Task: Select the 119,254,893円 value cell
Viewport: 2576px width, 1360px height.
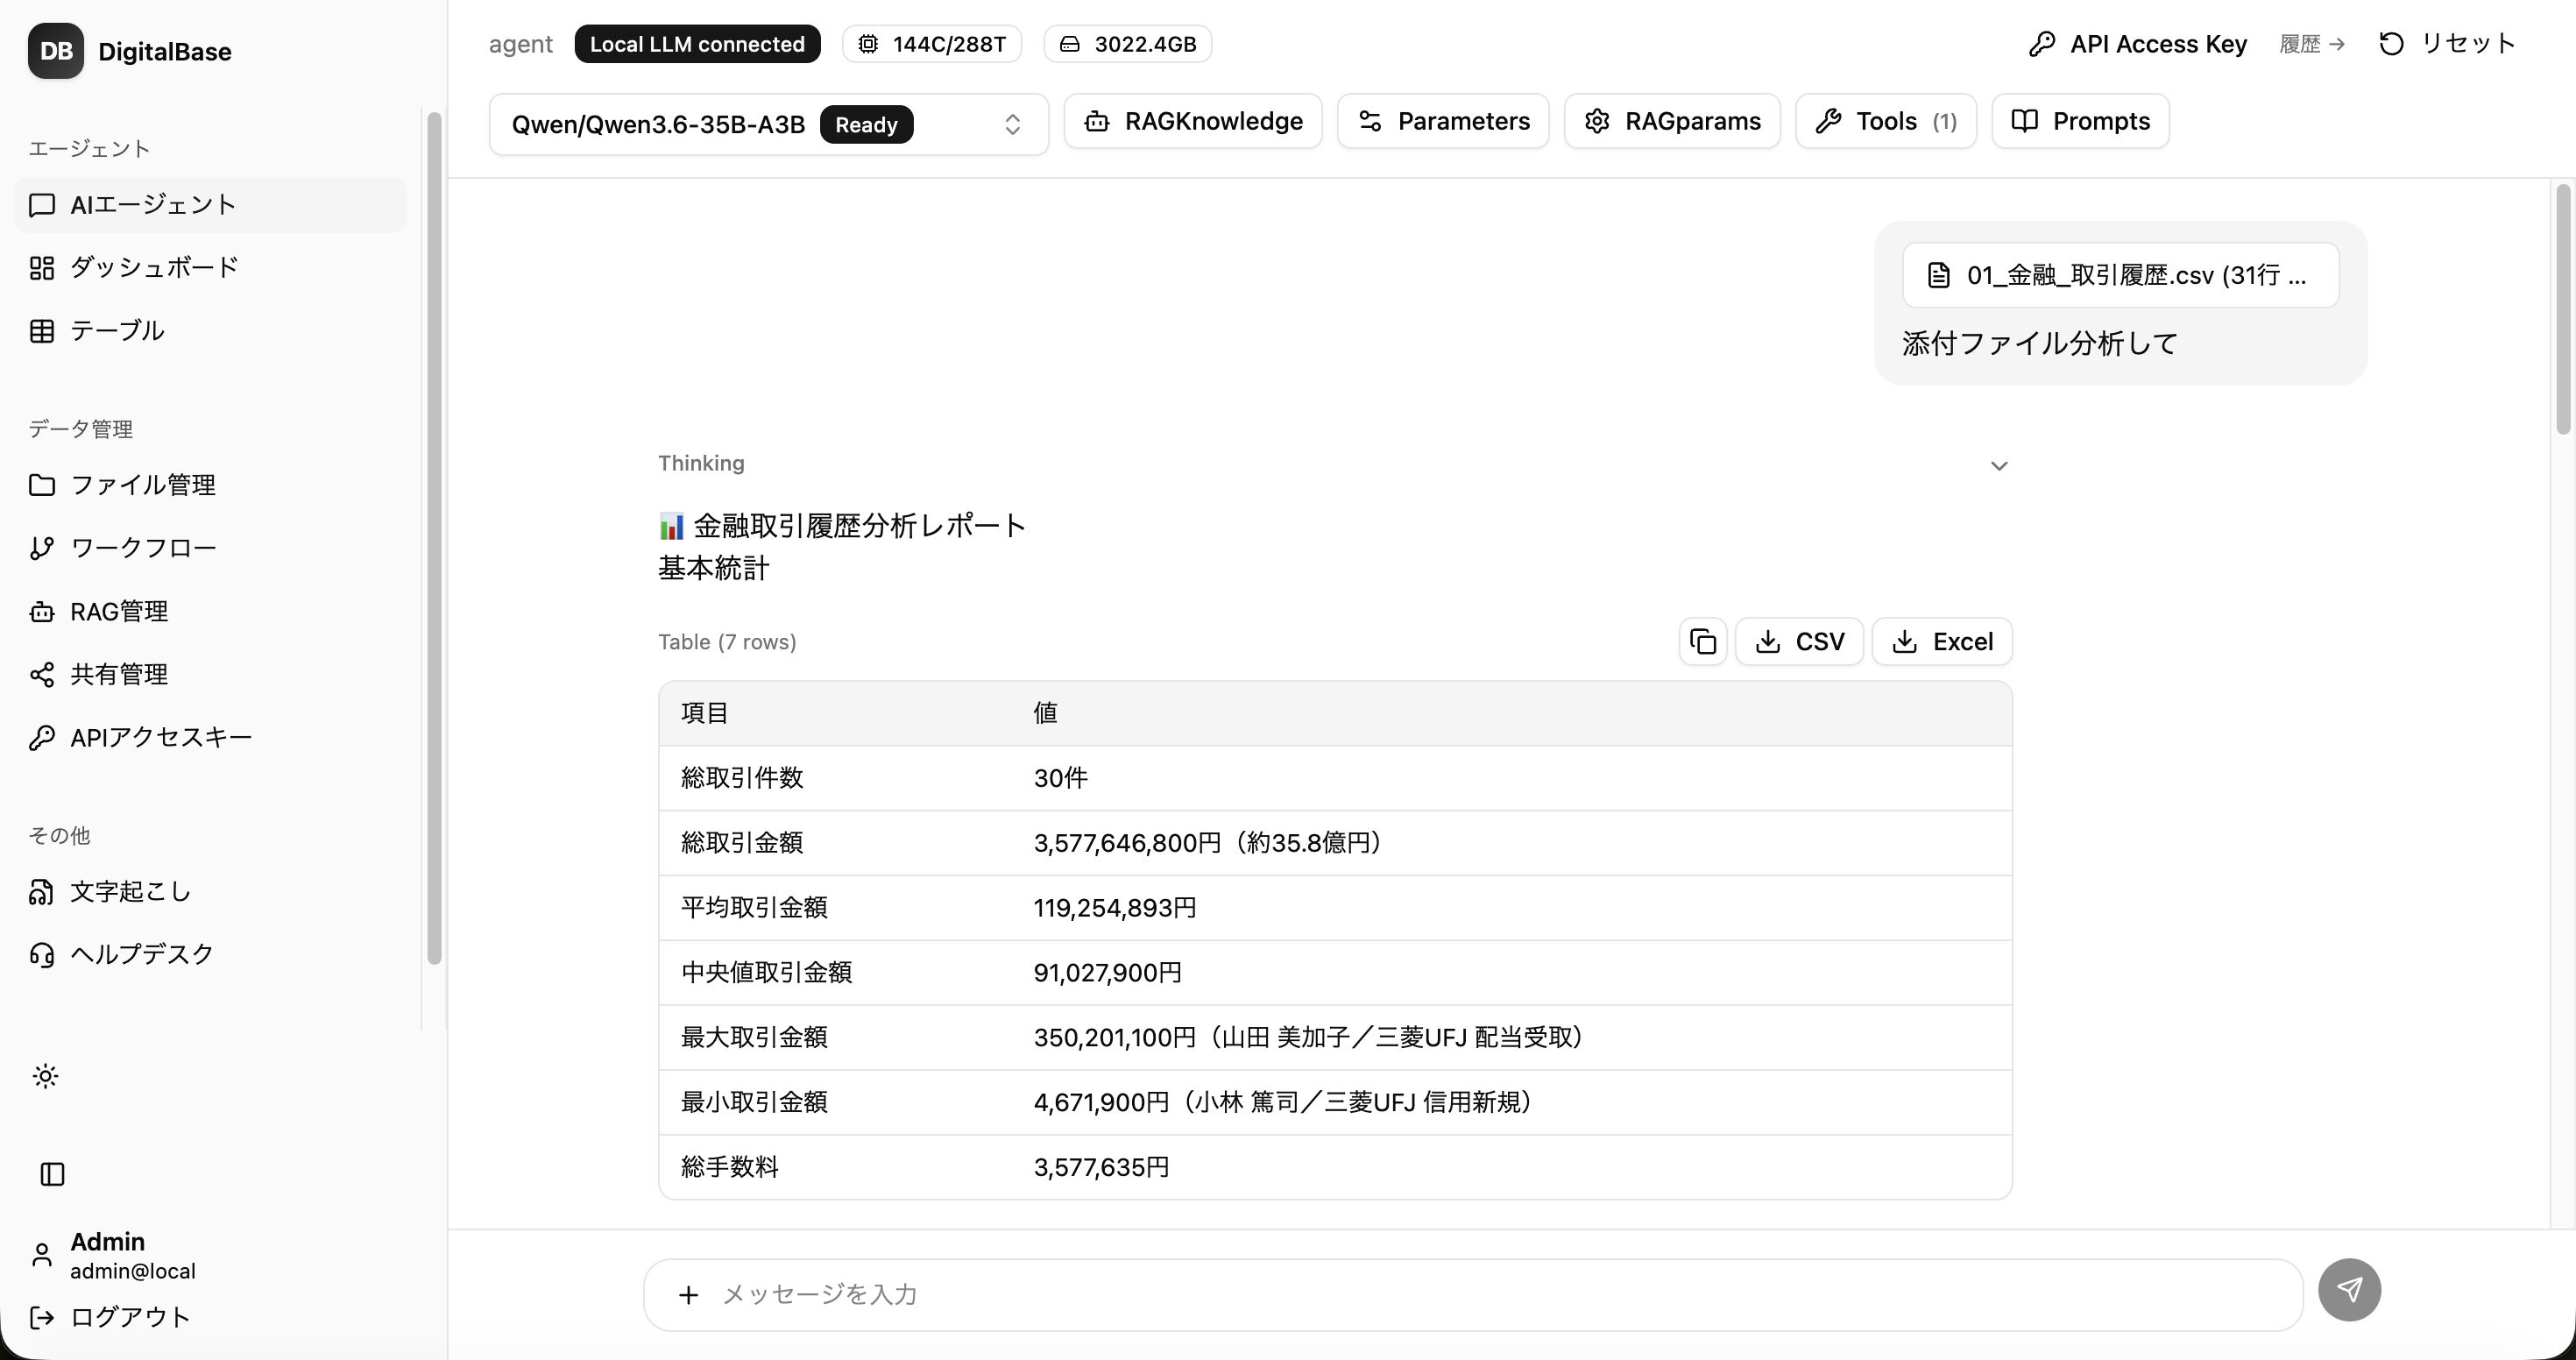Action: click(x=1115, y=908)
